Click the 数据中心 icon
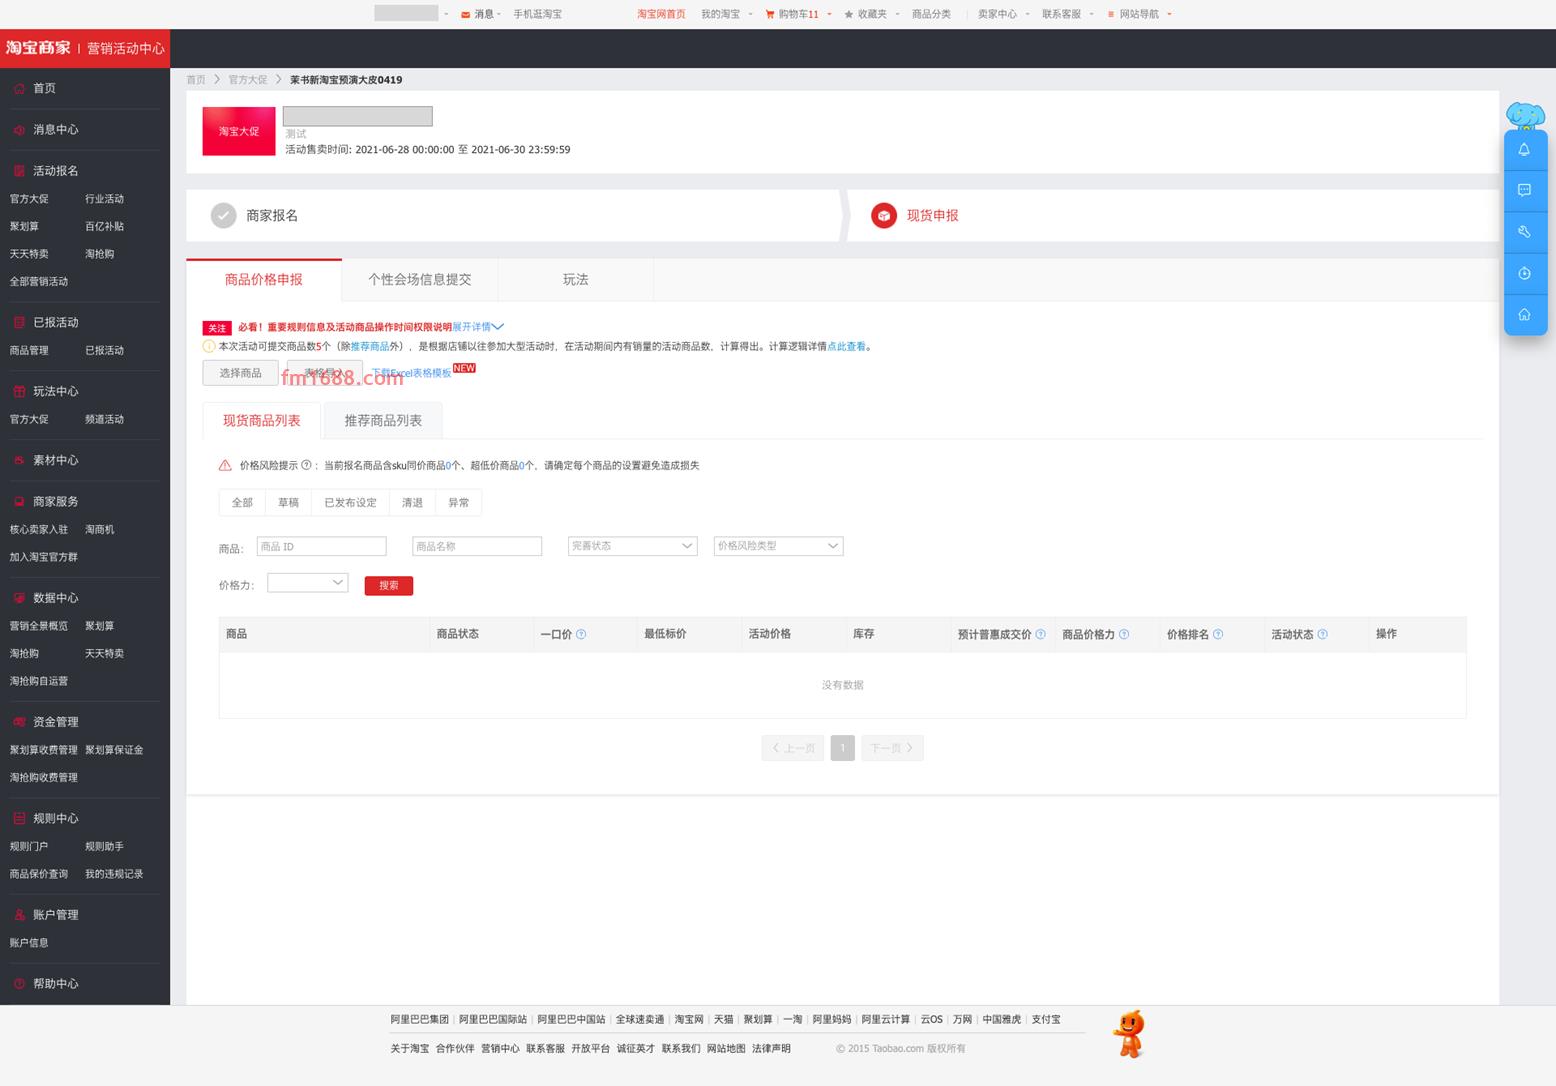1556x1086 pixels. tap(19, 598)
